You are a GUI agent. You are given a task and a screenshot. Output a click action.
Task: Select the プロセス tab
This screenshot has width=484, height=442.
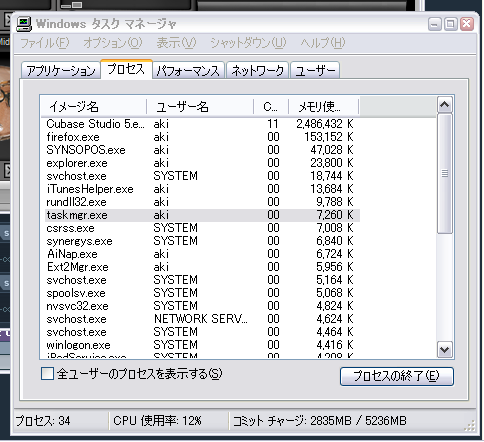[x=126, y=69]
